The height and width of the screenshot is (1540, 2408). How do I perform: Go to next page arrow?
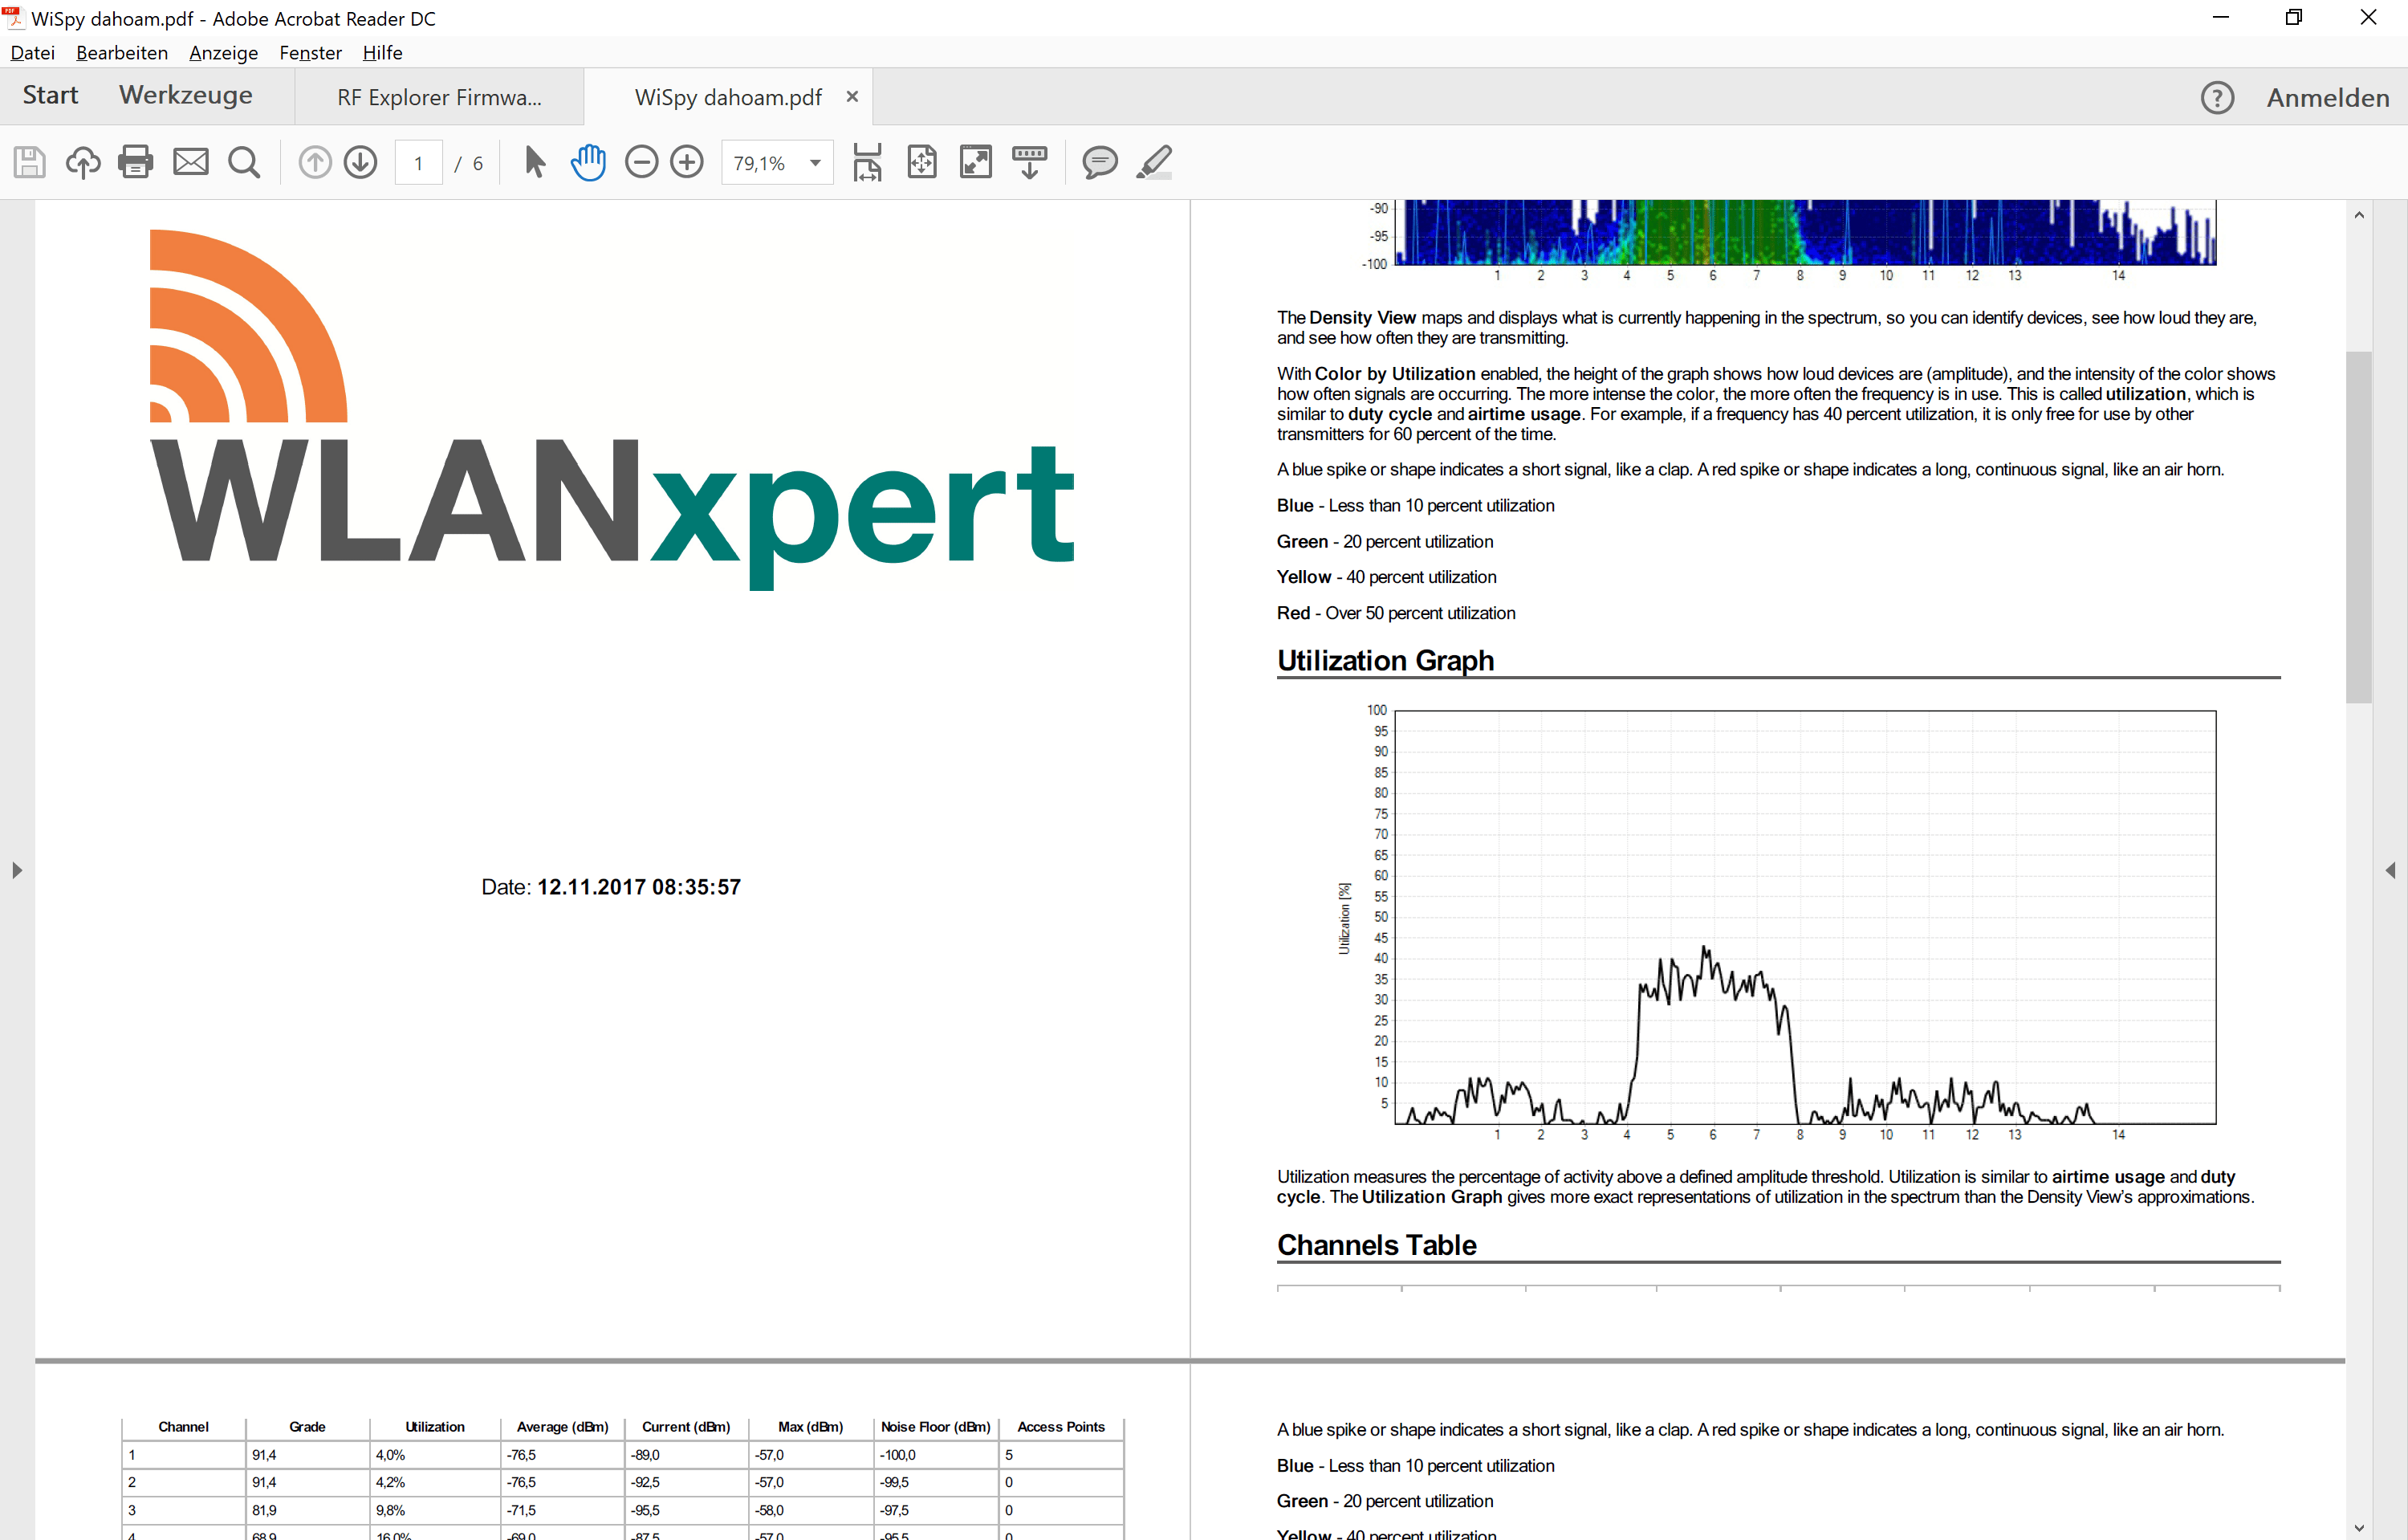tap(361, 162)
